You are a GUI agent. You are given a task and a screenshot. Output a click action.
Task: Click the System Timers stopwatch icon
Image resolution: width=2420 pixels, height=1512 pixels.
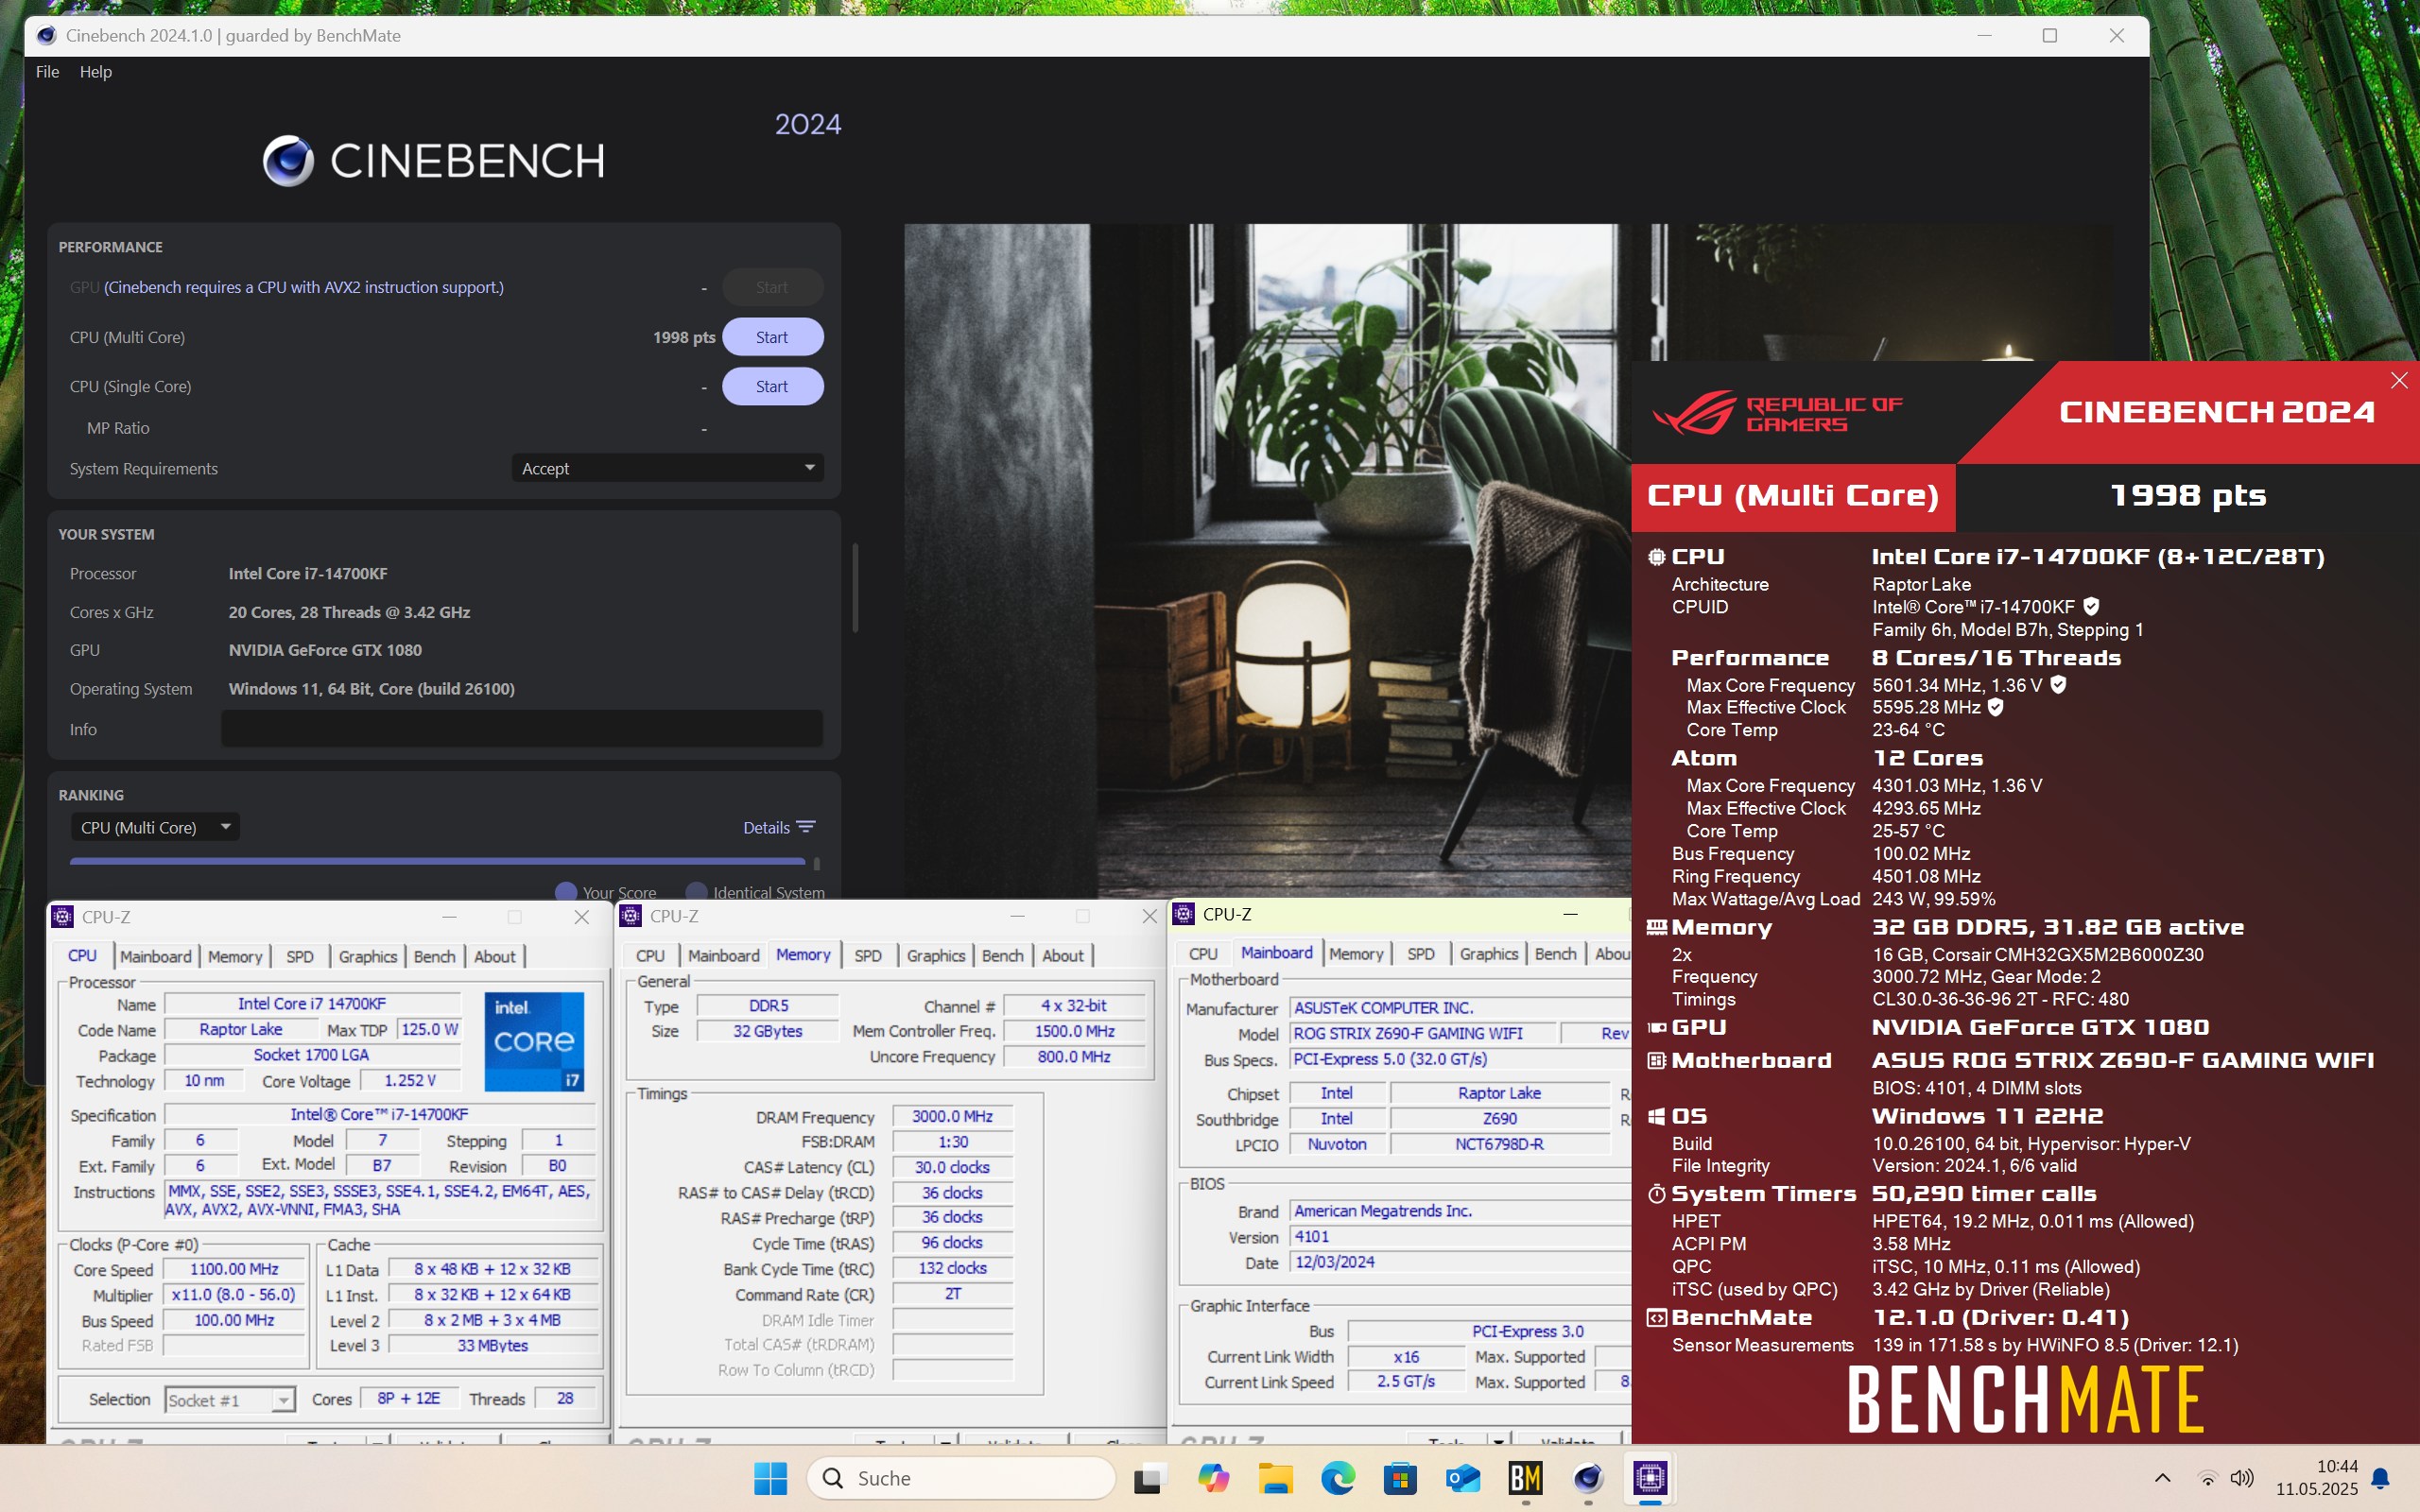point(1657,1194)
